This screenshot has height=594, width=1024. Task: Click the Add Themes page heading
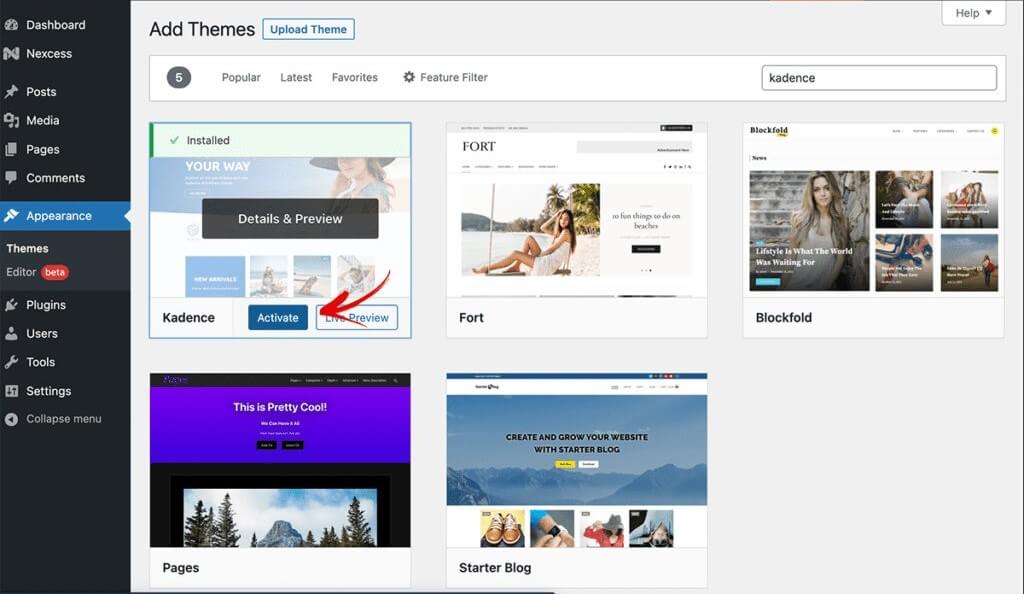(x=202, y=29)
